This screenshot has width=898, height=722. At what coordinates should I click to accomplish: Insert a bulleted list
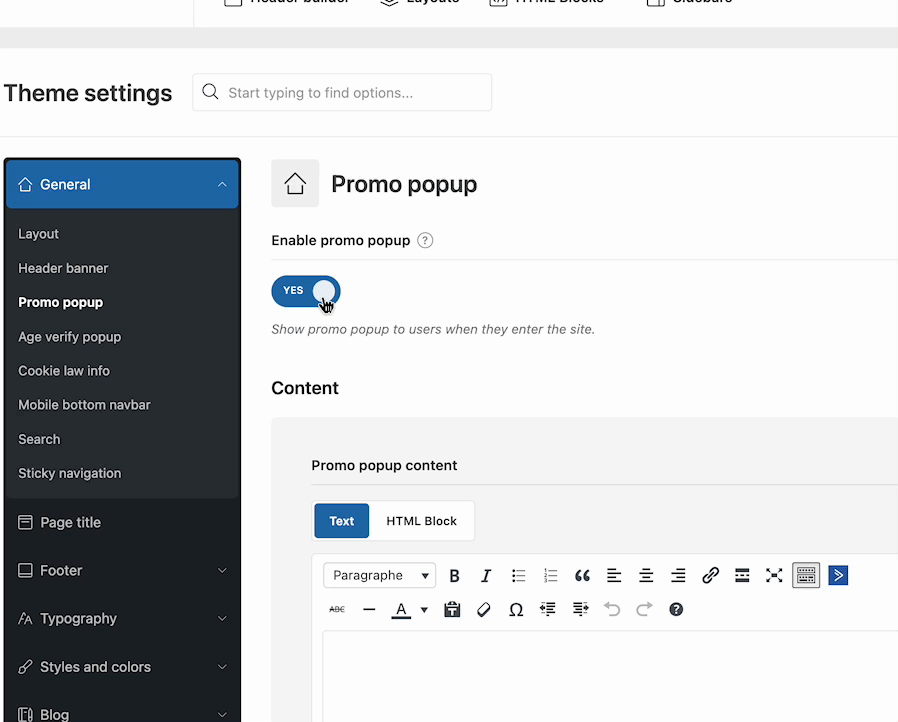pos(518,575)
